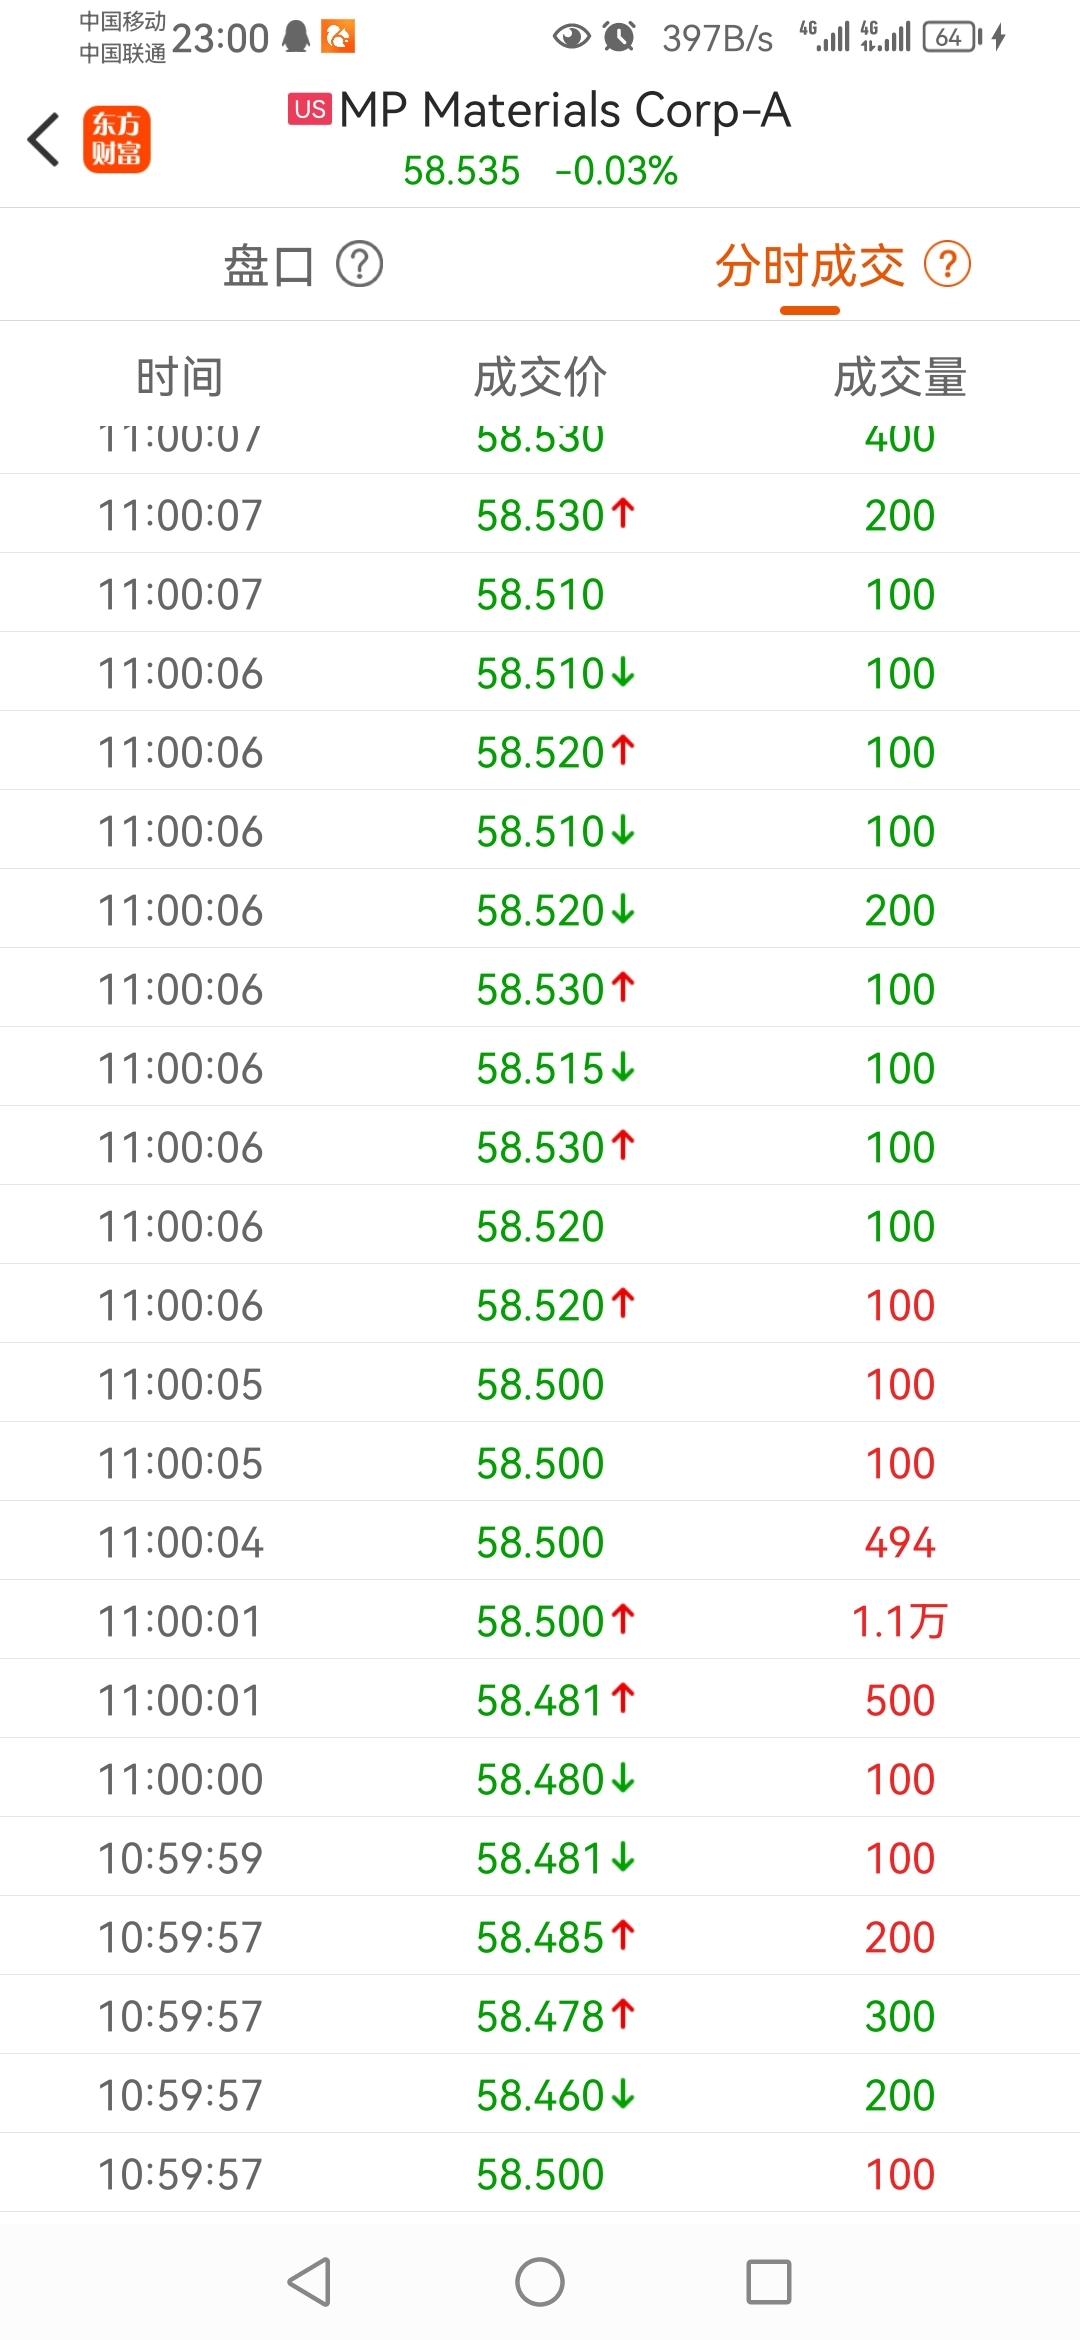Select the trade row with volume 1.1万
The width and height of the screenshot is (1080, 2340).
point(540,1620)
